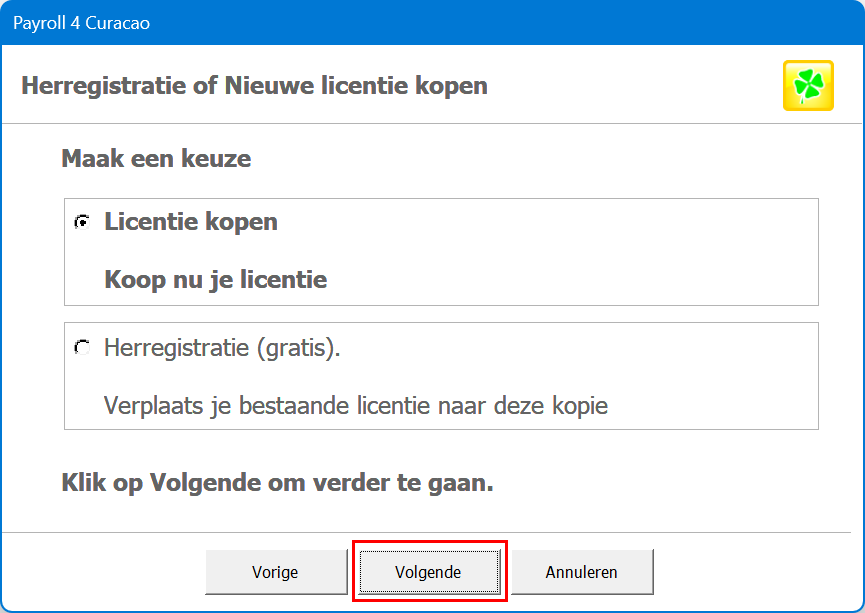Click empty title bar area right of the title

tap(500, 22)
